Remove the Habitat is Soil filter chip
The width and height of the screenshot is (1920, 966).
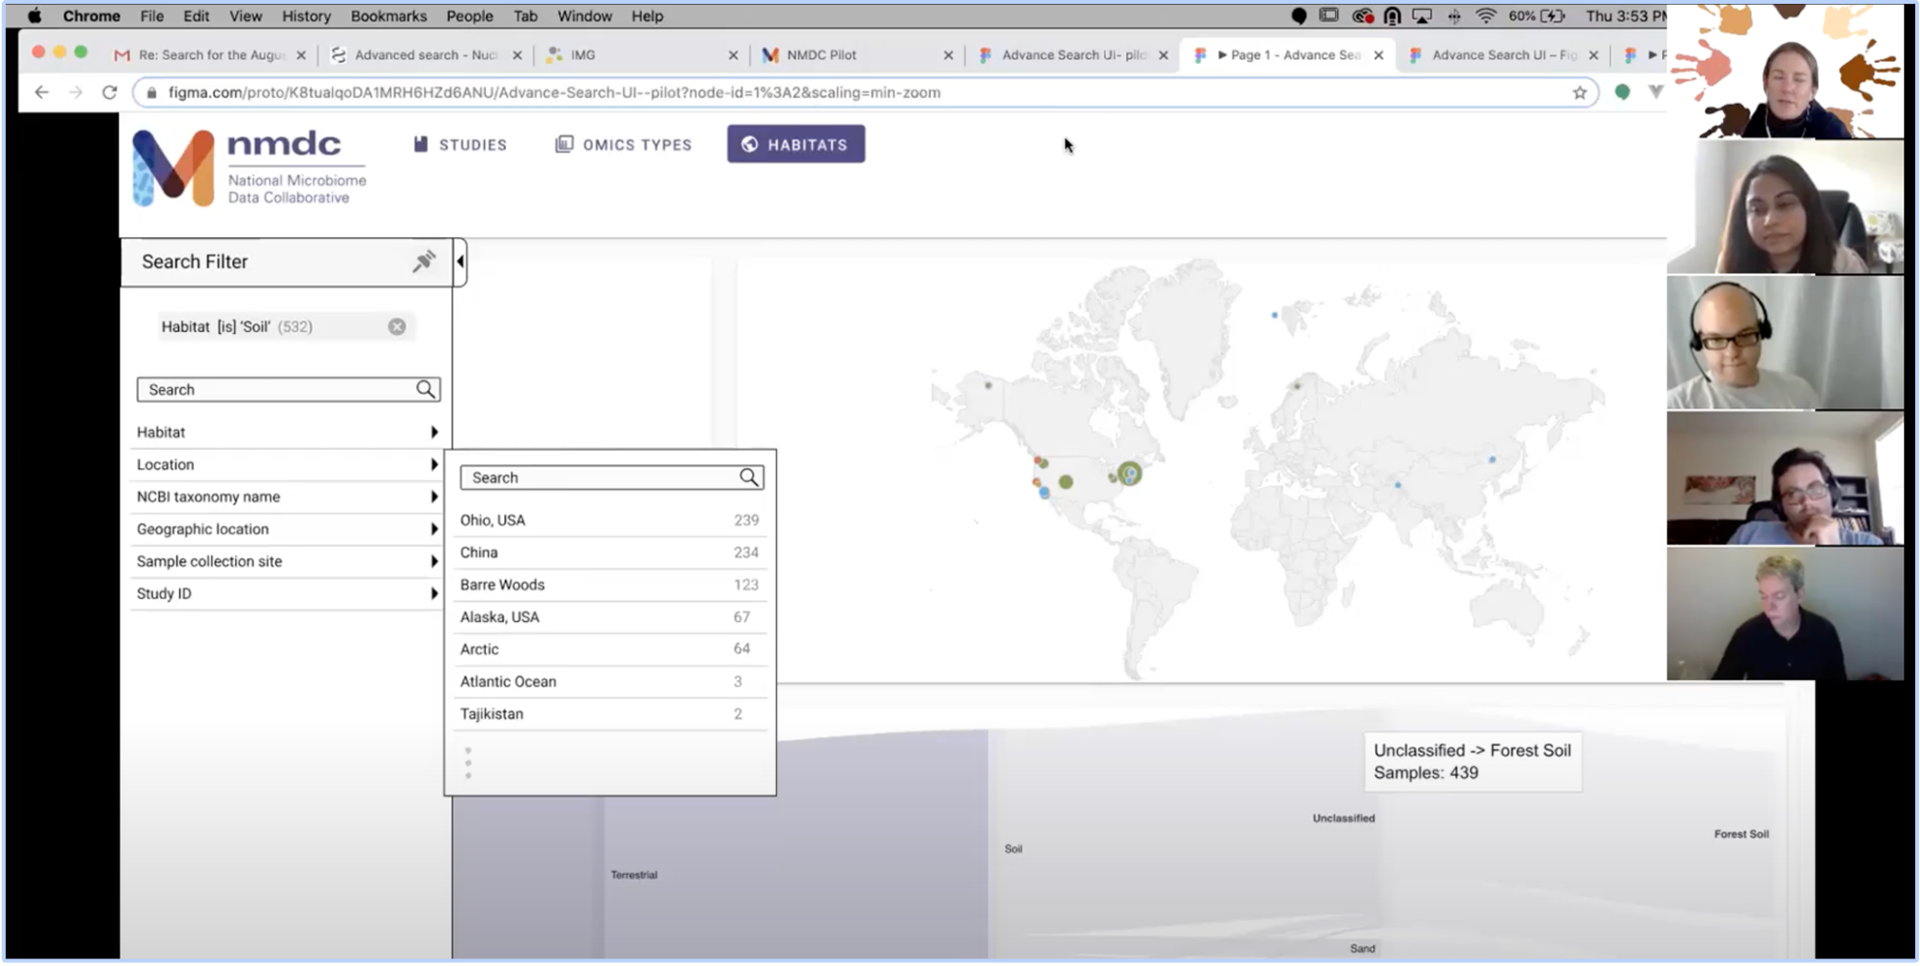coord(397,327)
